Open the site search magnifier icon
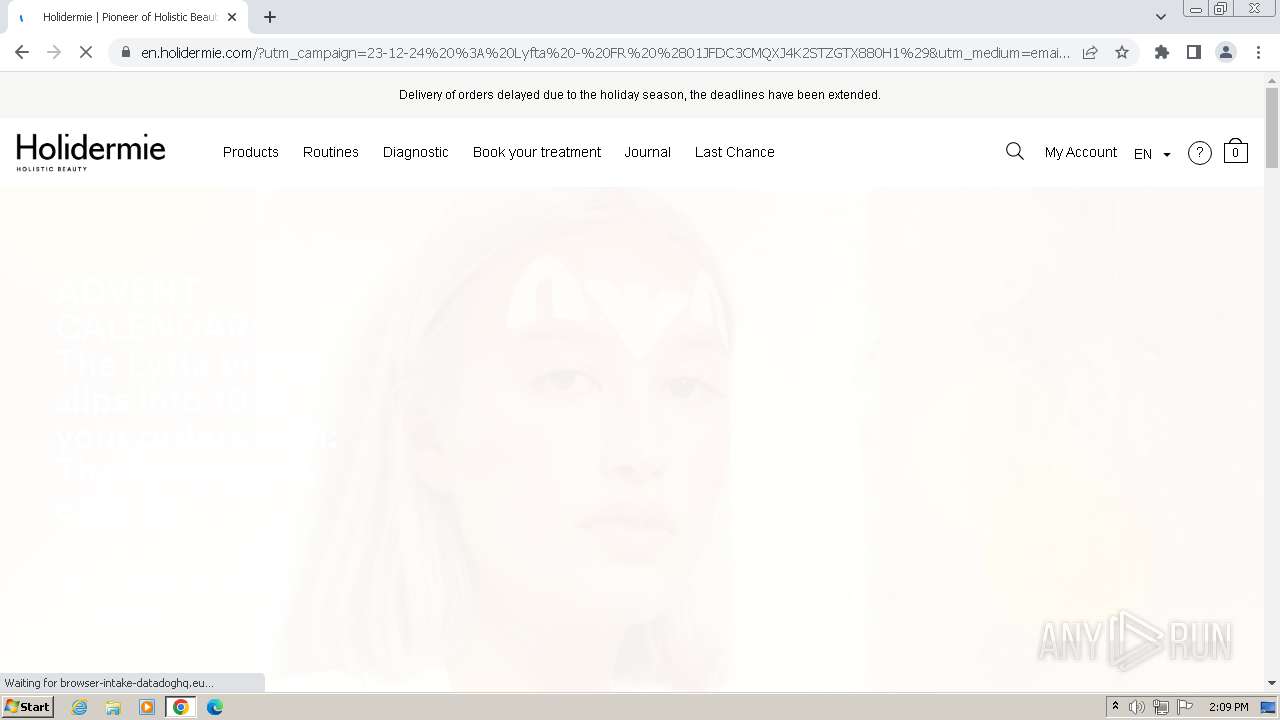This screenshot has width=1280, height=720. point(1014,151)
